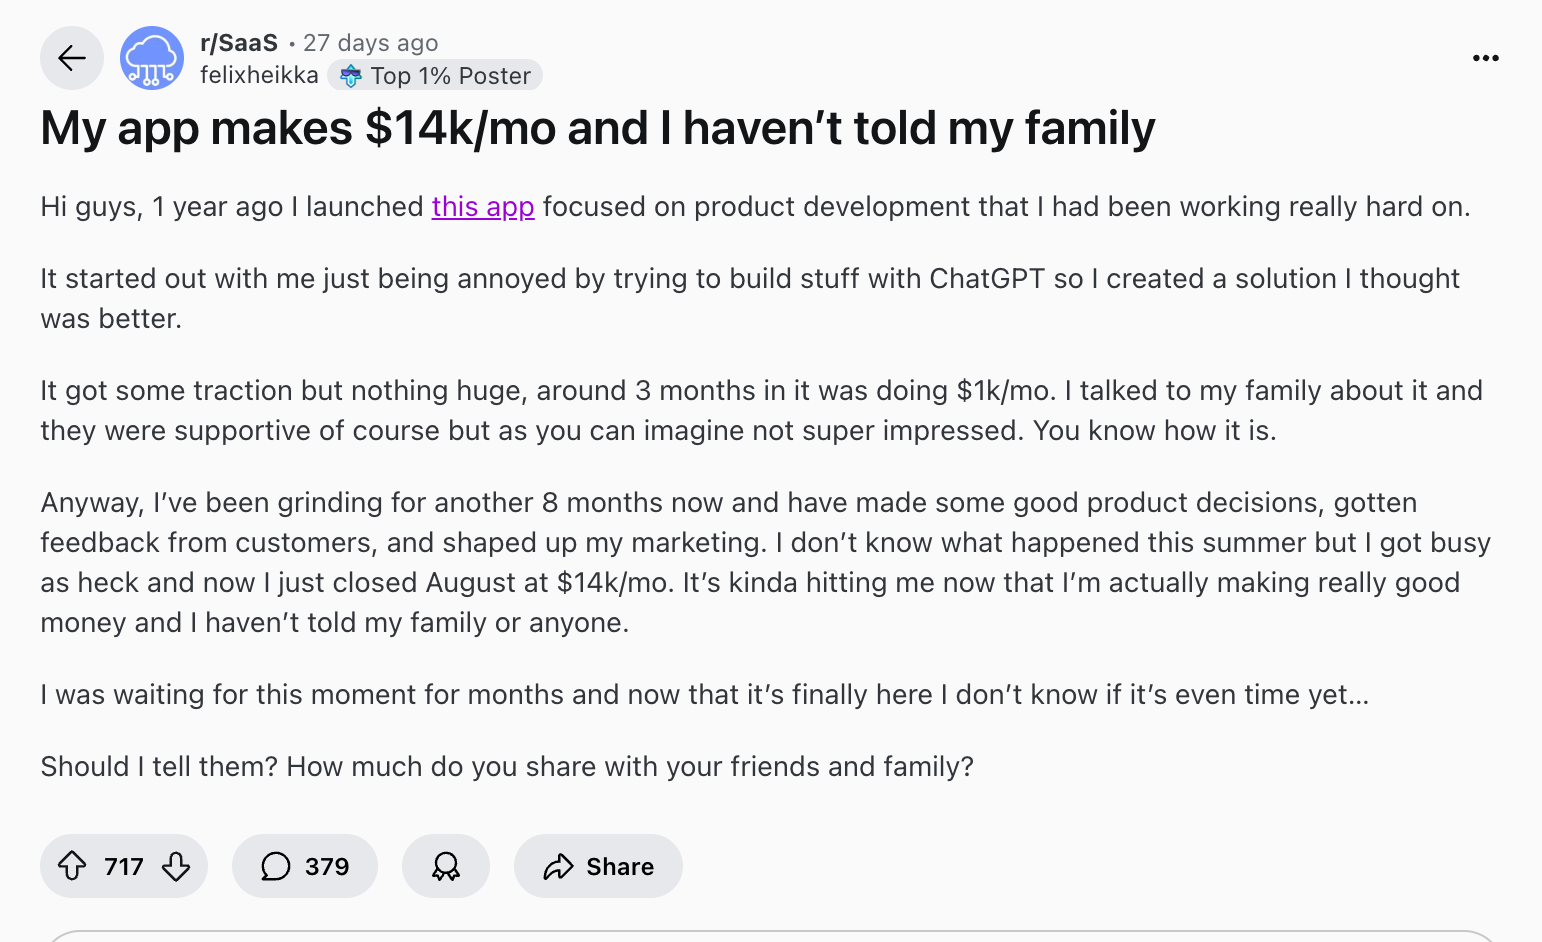This screenshot has height=942, width=1542.
Task: Click the post title about $14k/mo
Action: (597, 129)
